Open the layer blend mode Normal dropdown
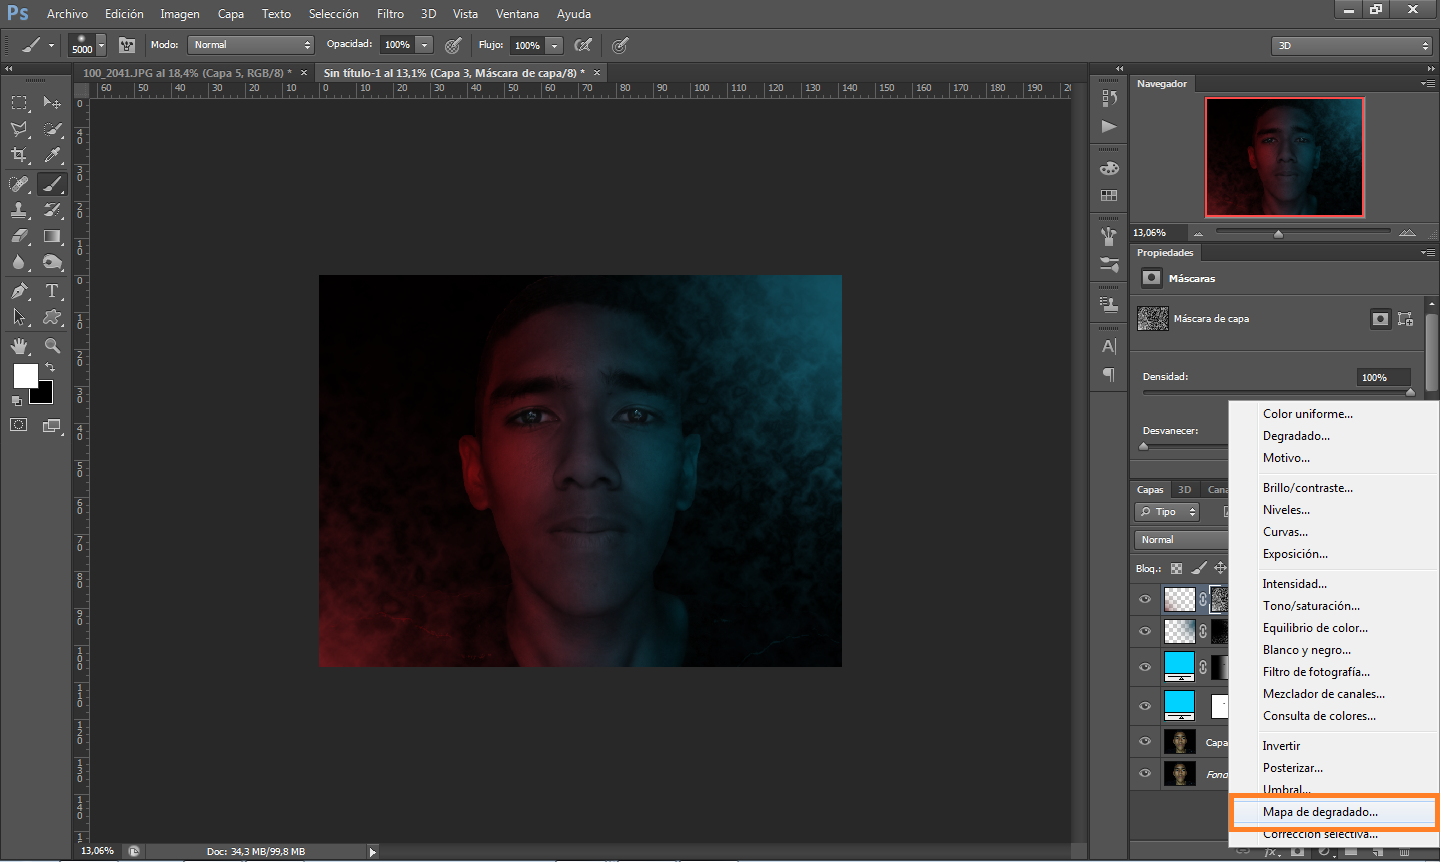This screenshot has width=1440, height=862. coord(1182,540)
